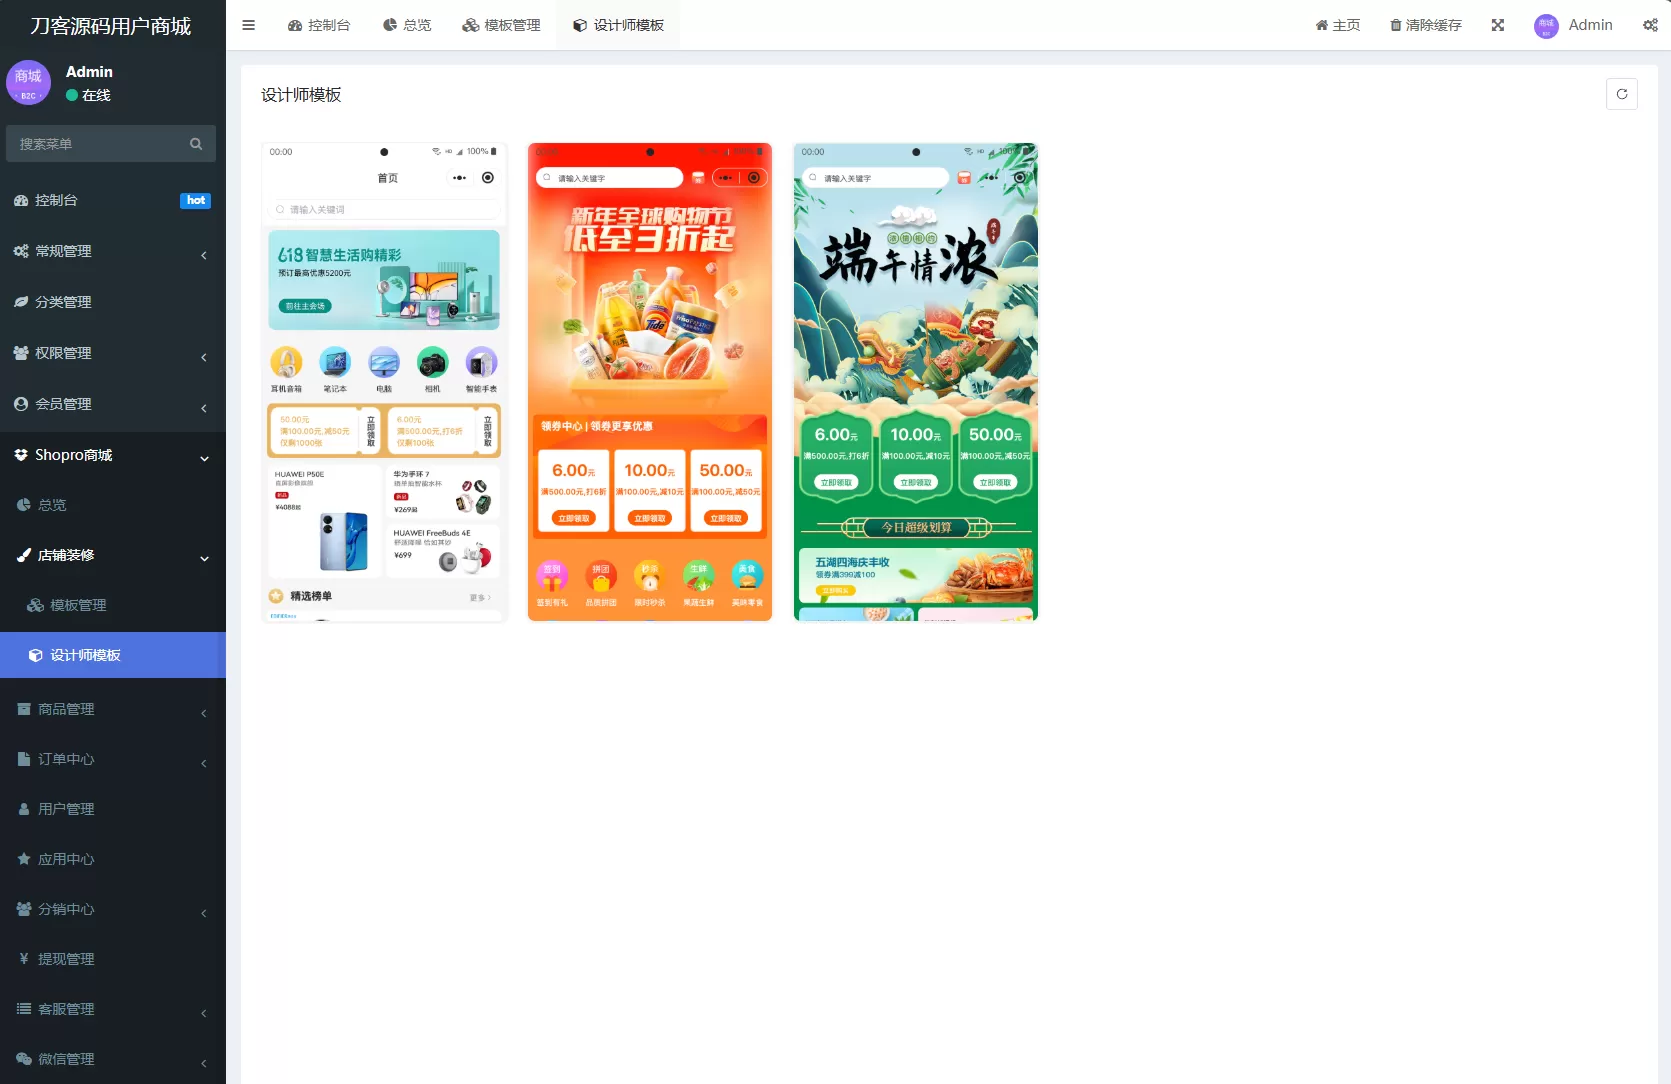Click the search magnifier in sidebar search box
The image size is (1671, 1084).
point(196,143)
